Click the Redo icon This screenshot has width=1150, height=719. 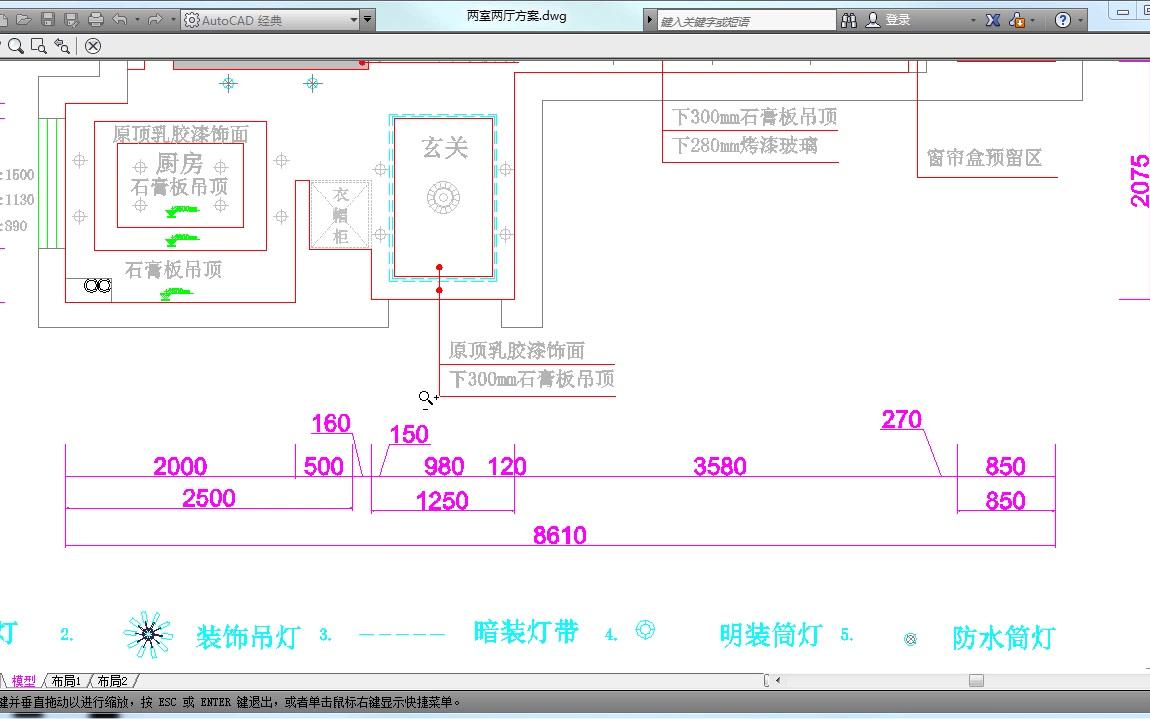point(156,19)
